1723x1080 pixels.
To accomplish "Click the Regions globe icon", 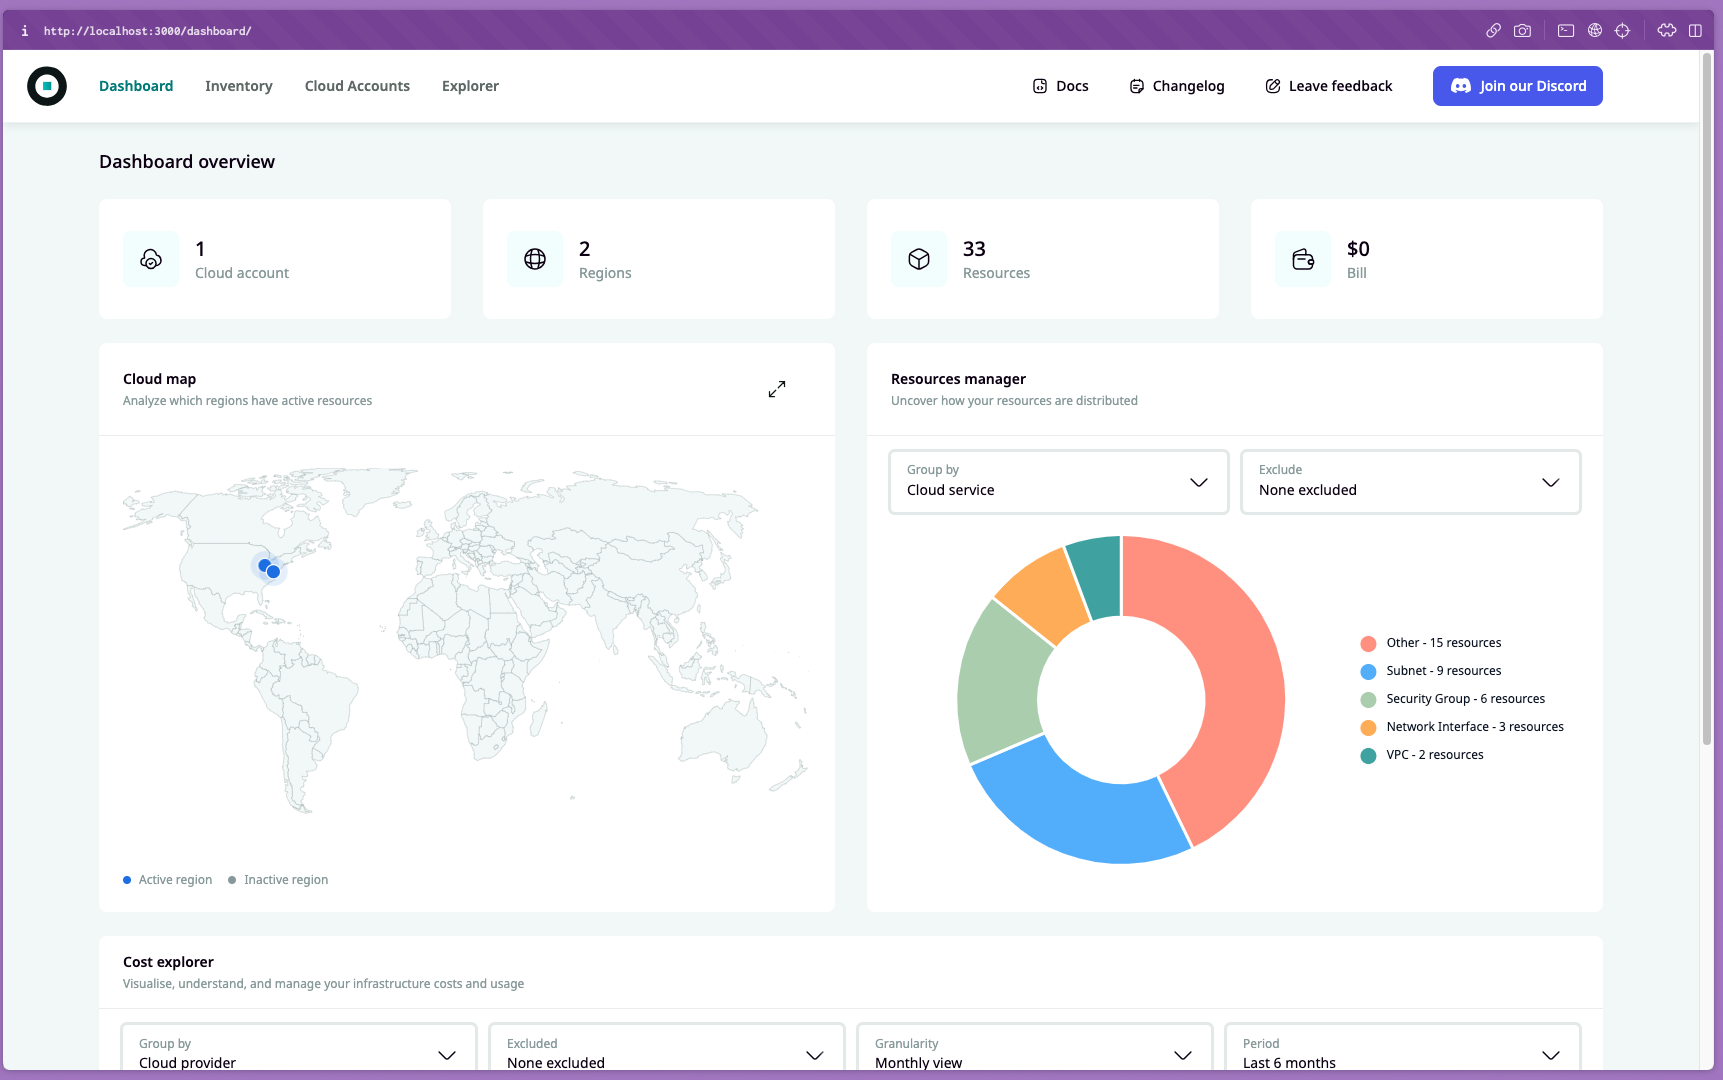I will [535, 259].
